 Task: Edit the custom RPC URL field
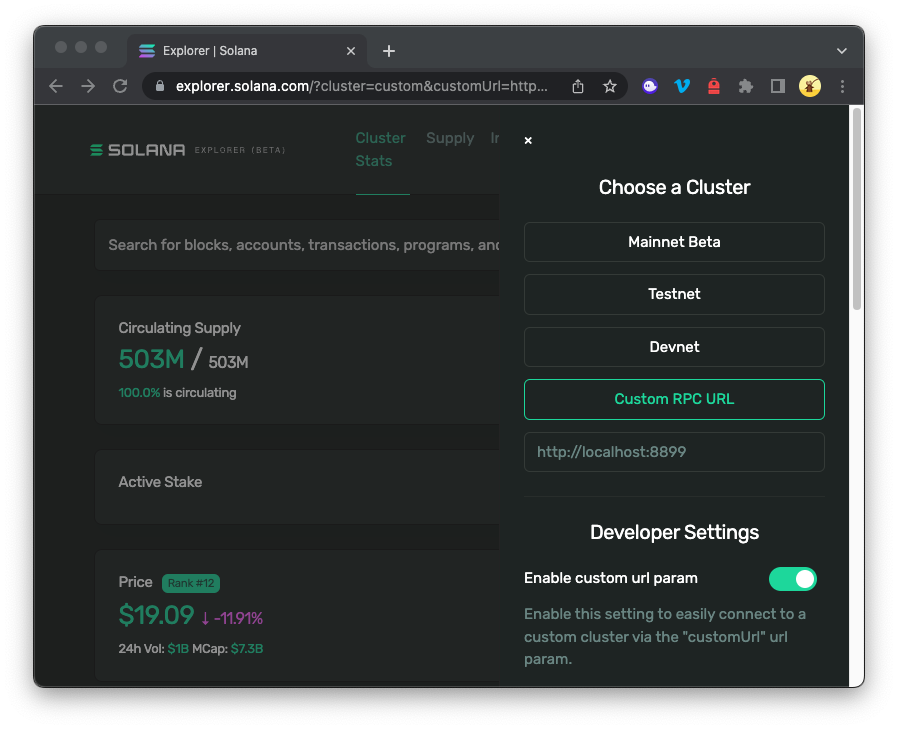click(x=674, y=452)
